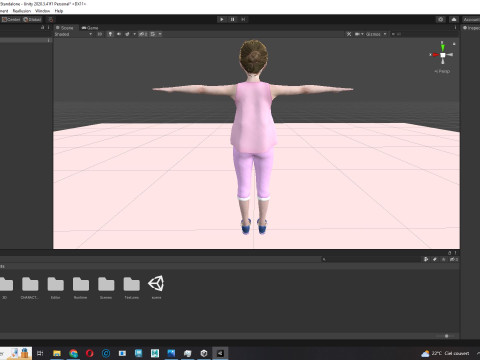
Task: Open the grid settings dropdown arrow
Action: click(x=160, y=34)
